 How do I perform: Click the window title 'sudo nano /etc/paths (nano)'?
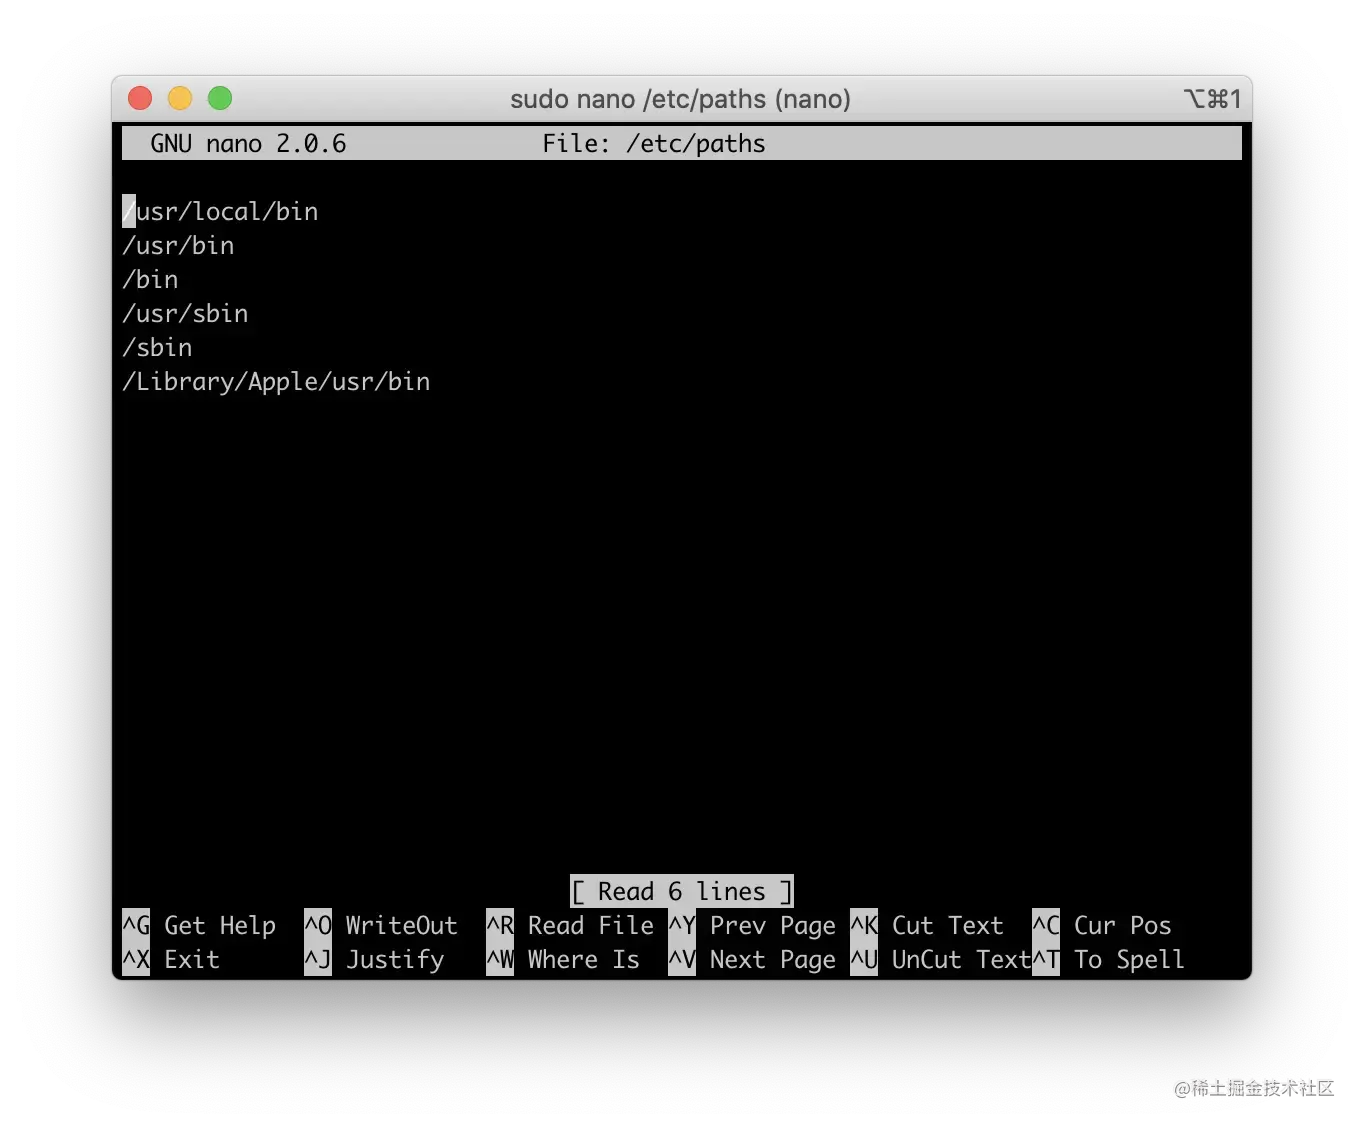tap(680, 99)
